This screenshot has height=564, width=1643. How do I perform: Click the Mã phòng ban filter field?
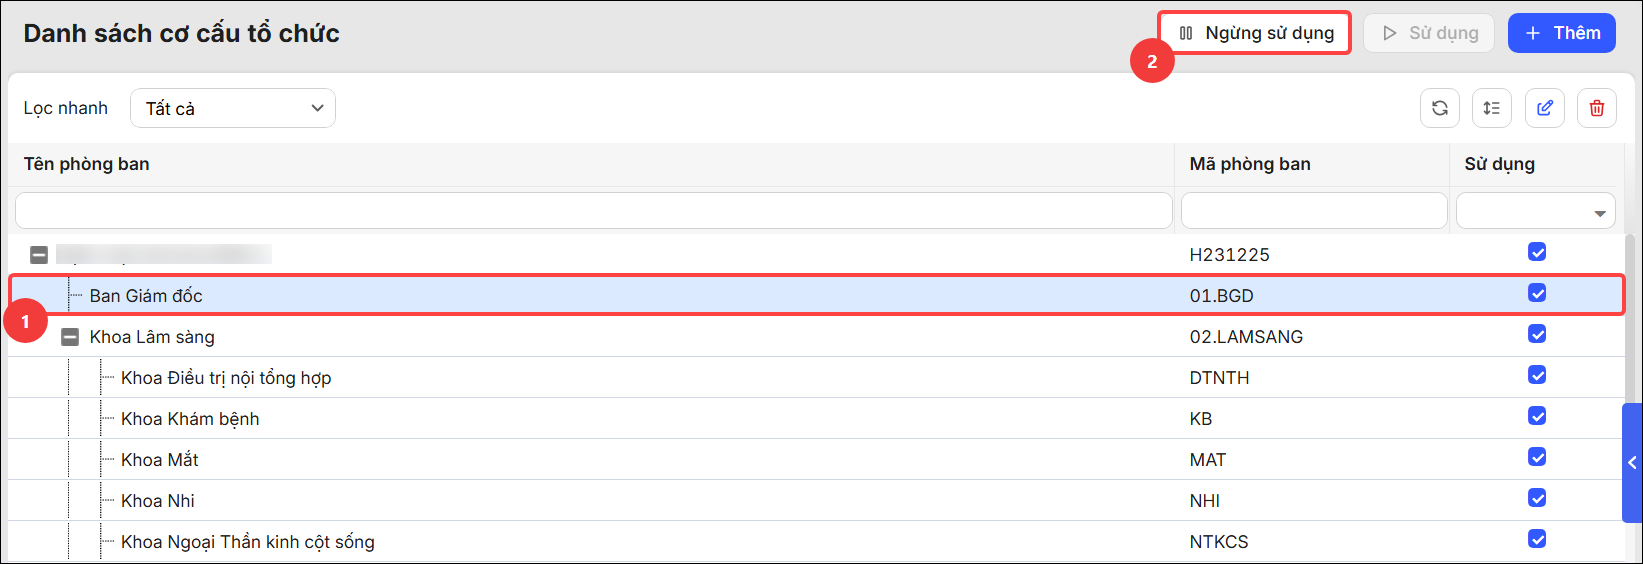(x=1314, y=211)
